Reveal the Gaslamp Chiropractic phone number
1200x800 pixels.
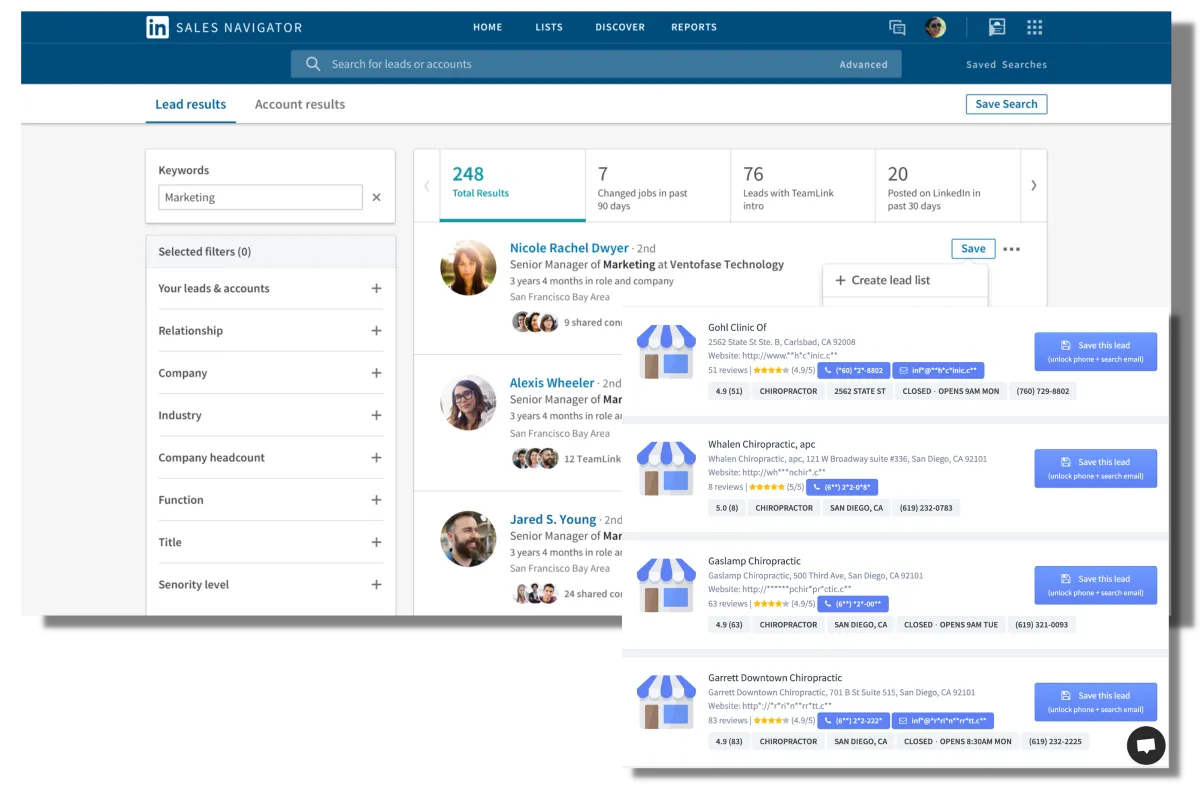853,604
